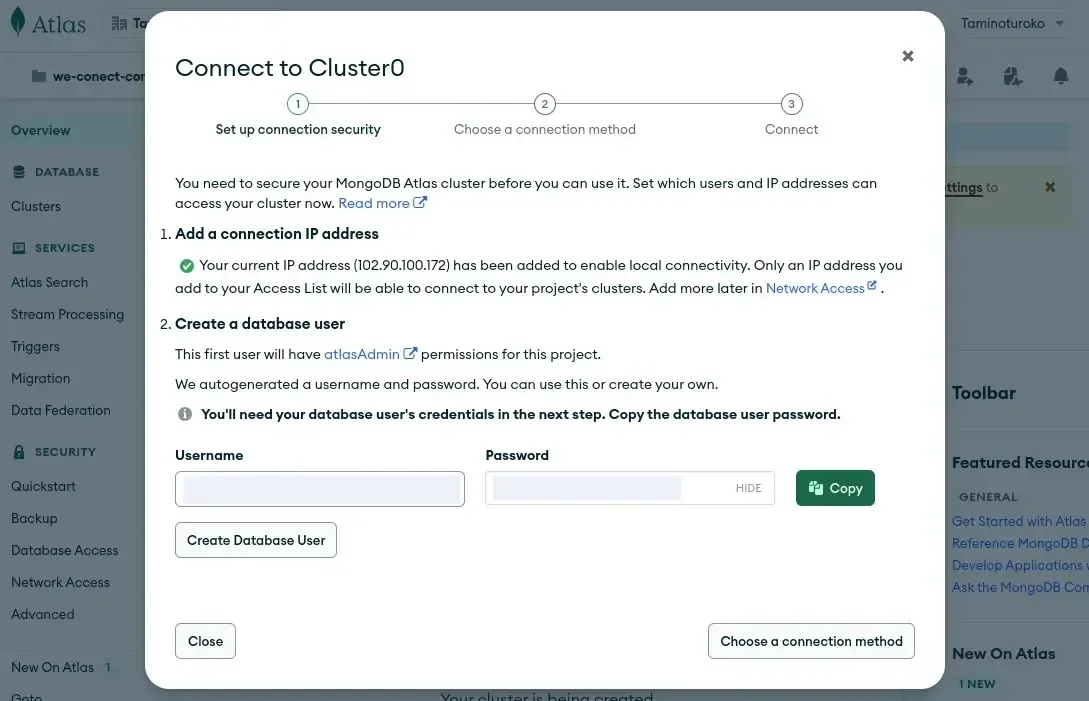Click the info icon beside credentials notice
The image size is (1089, 701).
pyautogui.click(x=185, y=414)
